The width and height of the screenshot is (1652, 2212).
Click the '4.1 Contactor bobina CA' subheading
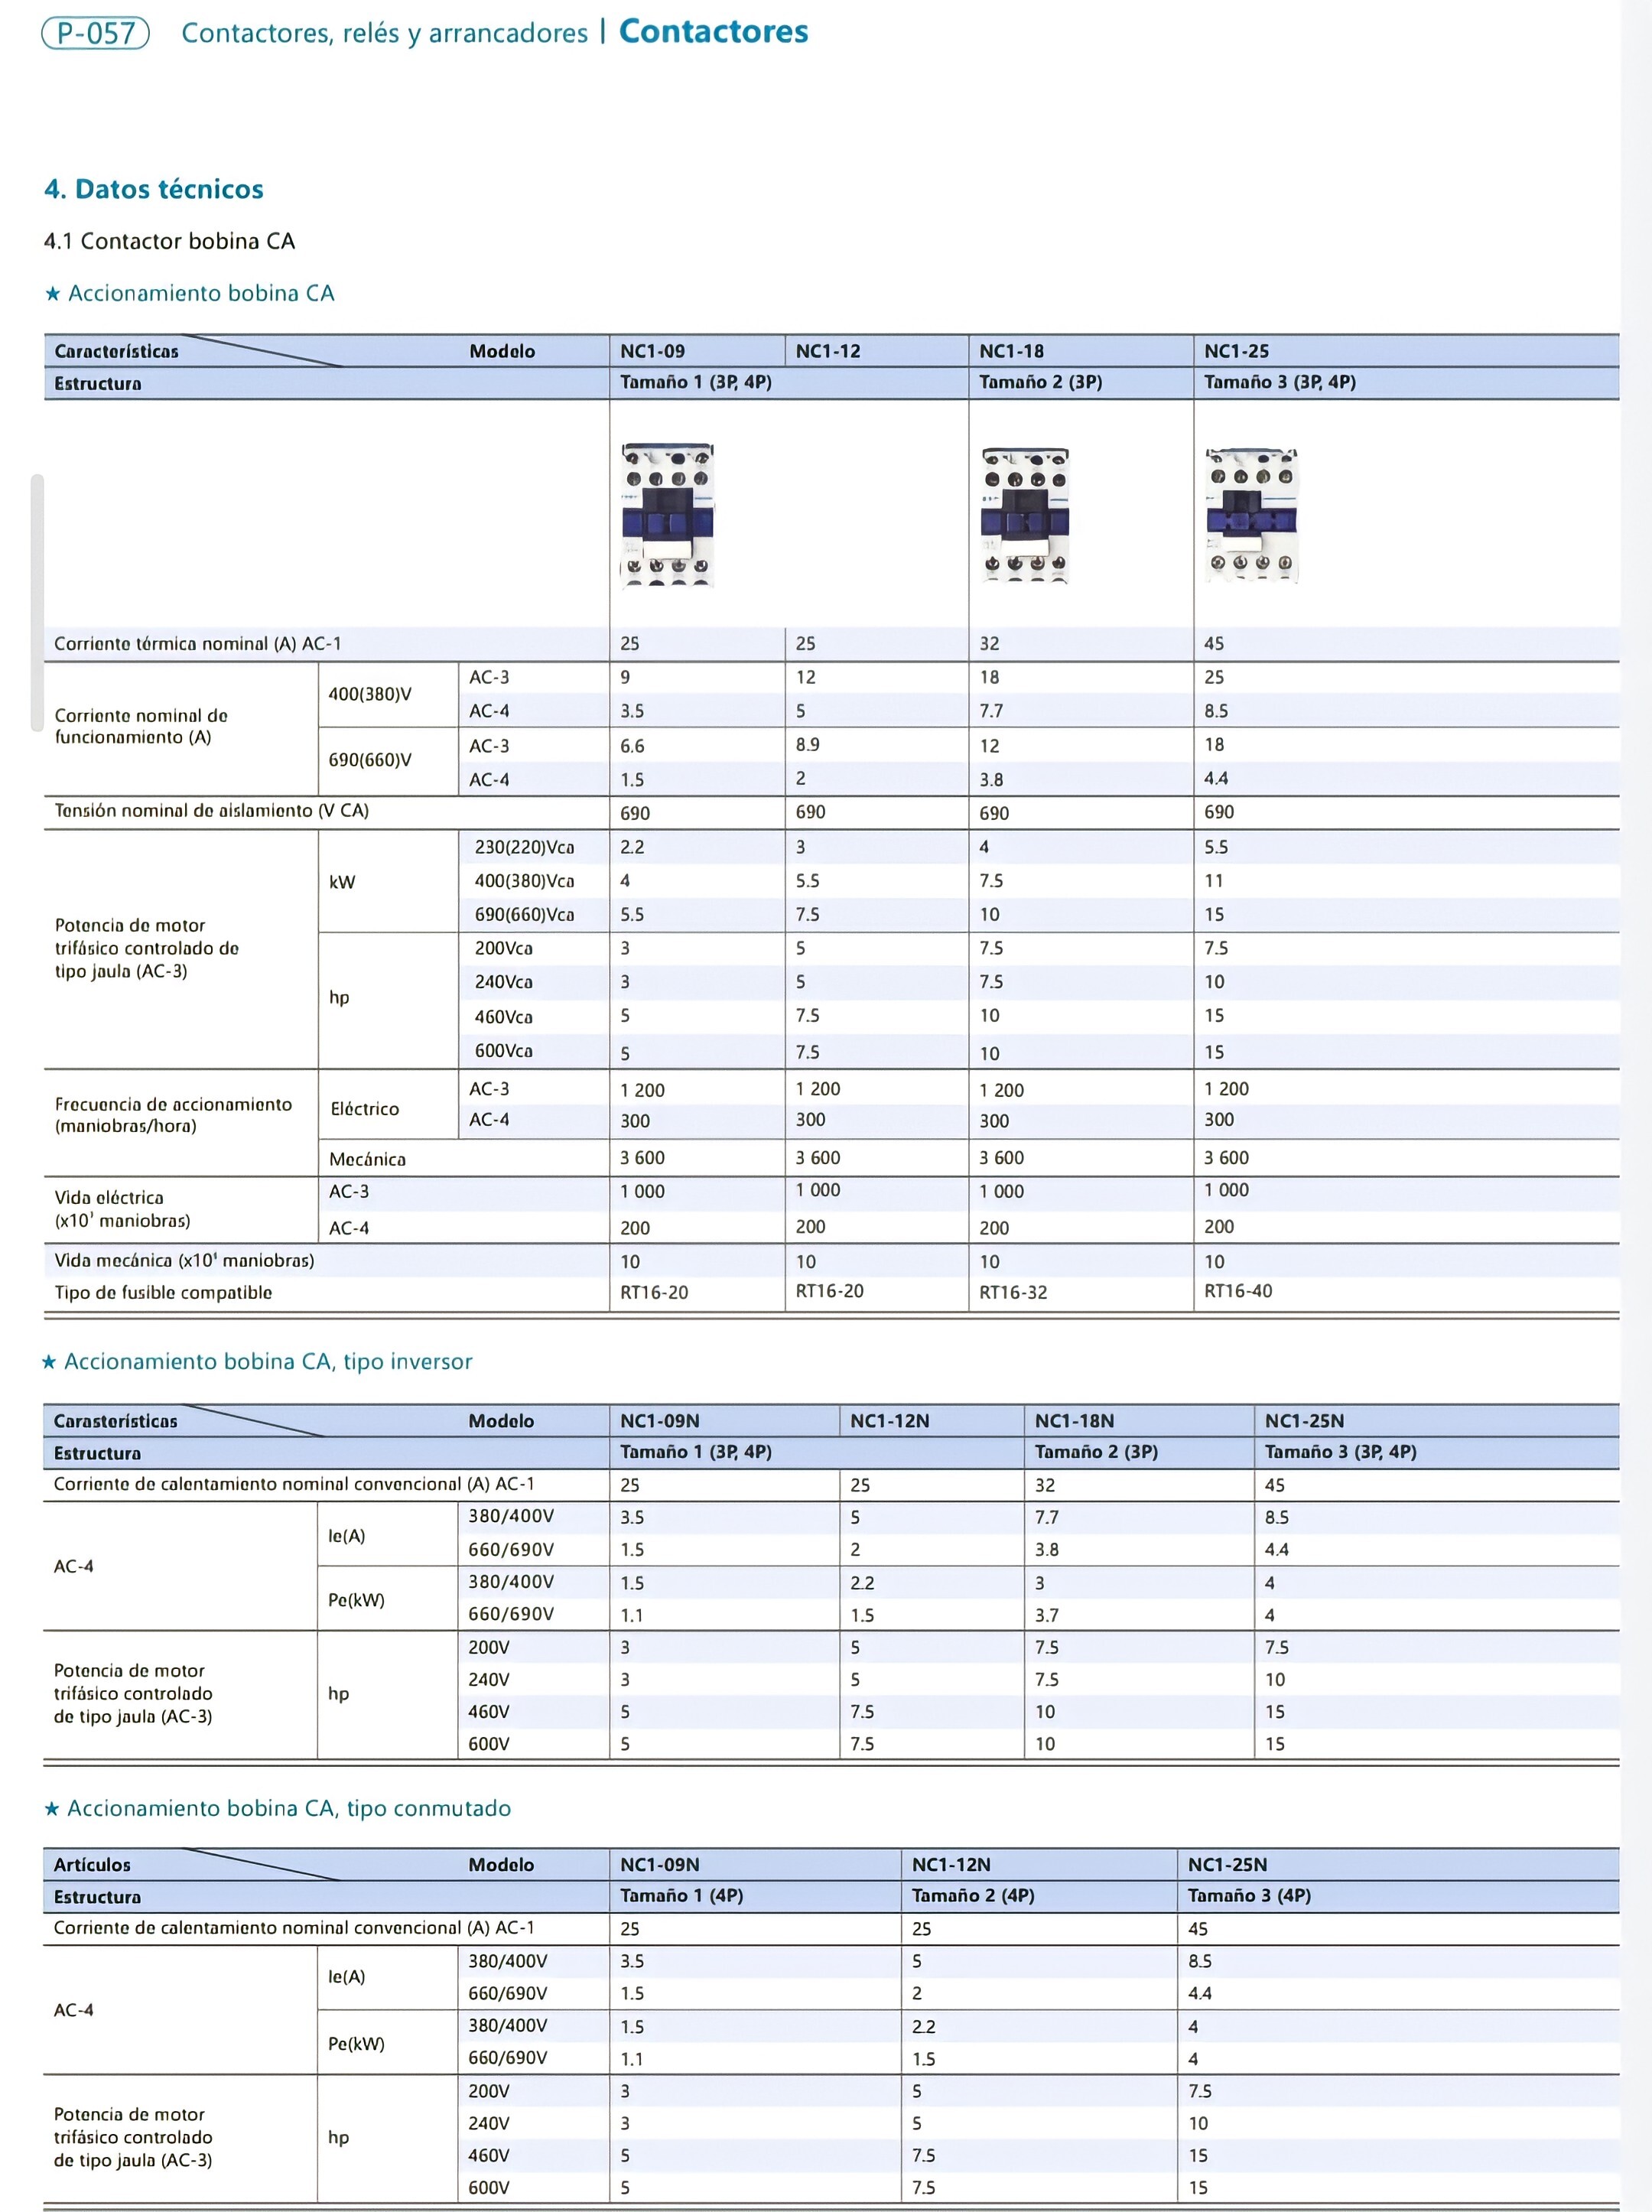coord(169,241)
